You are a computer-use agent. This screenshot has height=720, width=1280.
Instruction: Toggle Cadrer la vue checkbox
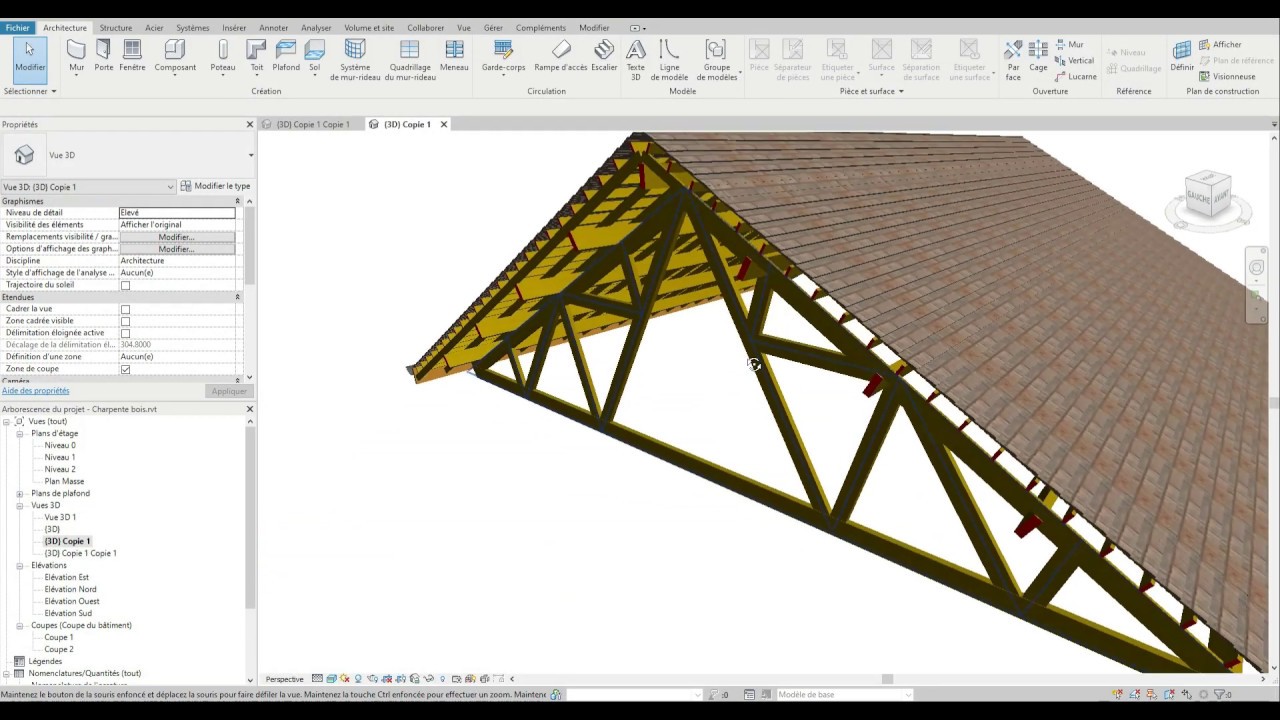pyautogui.click(x=125, y=309)
